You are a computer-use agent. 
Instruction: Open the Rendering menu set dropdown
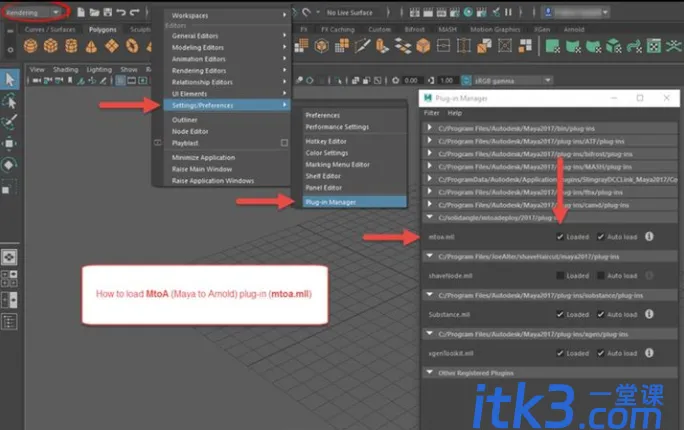33,12
